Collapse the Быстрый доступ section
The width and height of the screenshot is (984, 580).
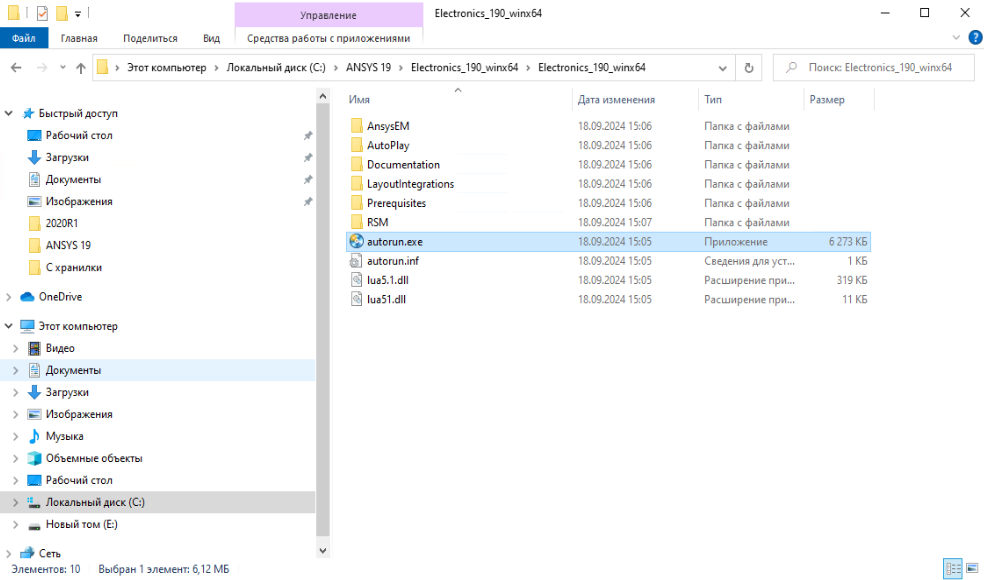[9, 114]
